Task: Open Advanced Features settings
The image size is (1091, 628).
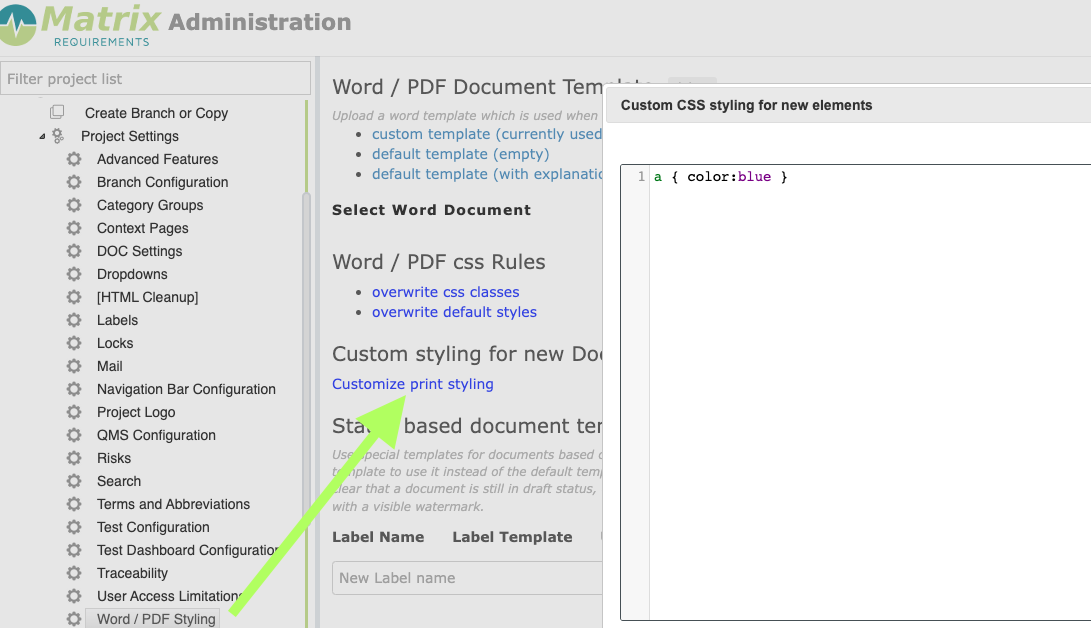Action: (x=157, y=159)
